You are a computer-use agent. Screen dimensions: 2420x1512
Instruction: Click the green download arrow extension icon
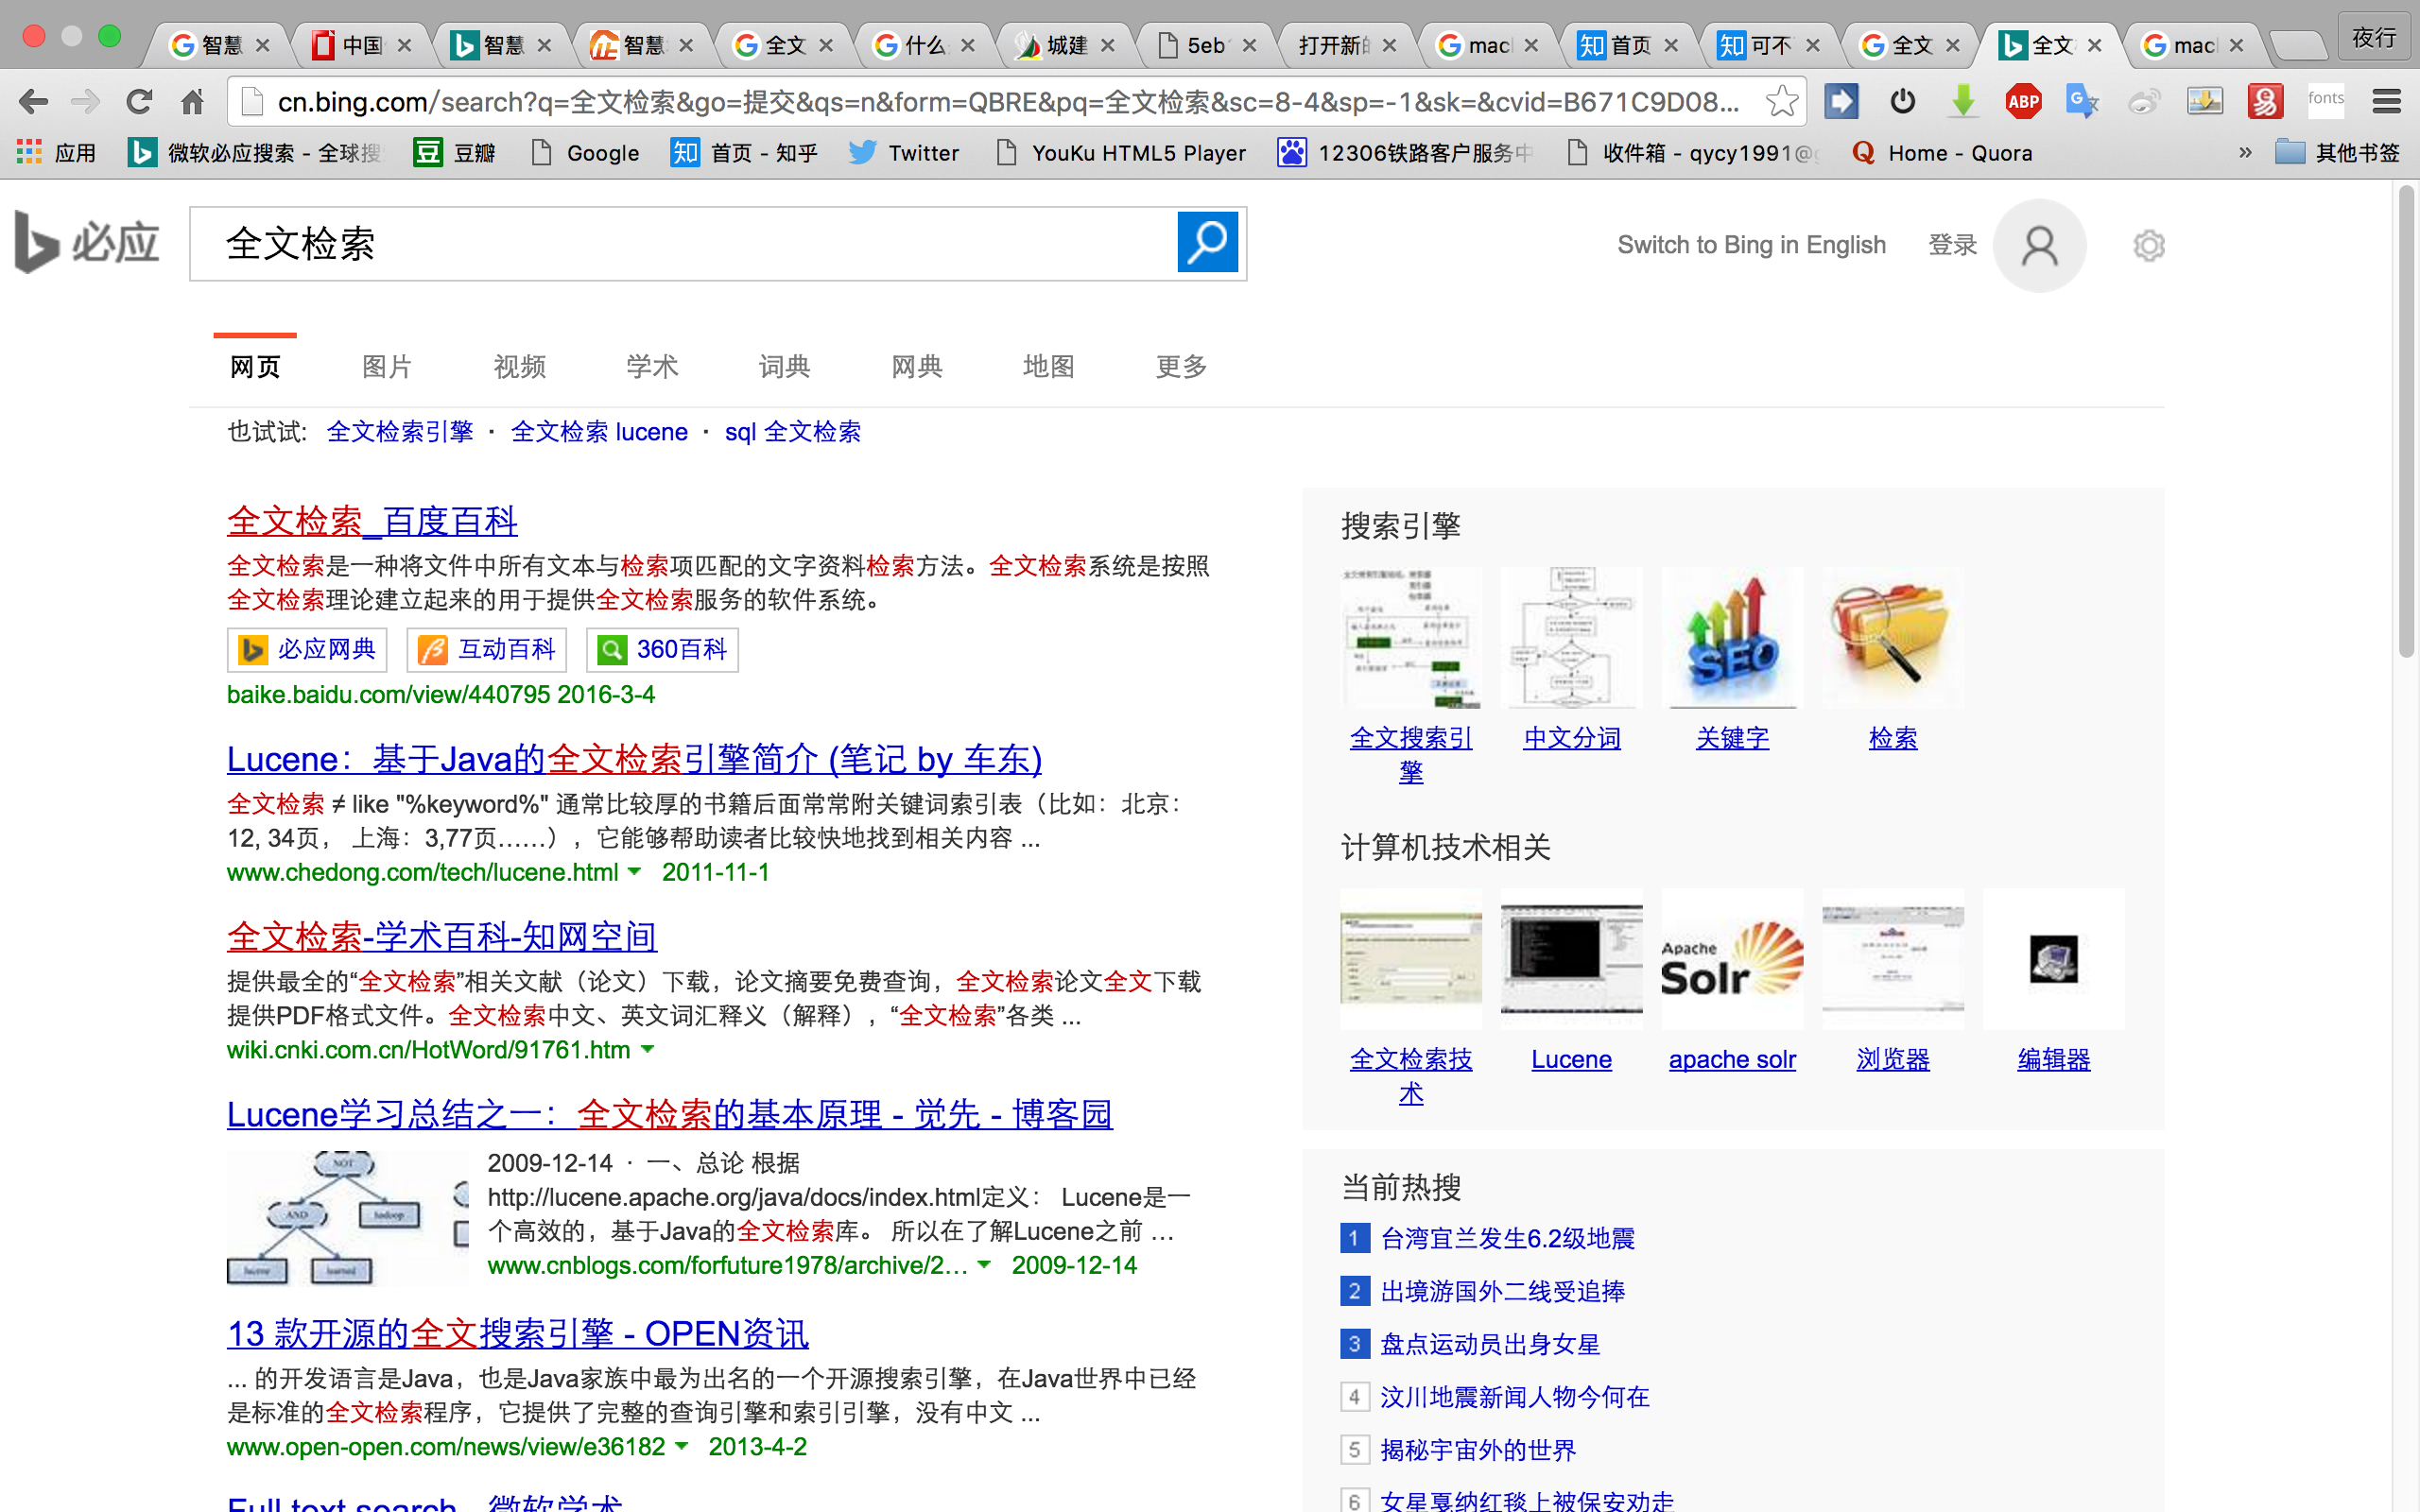[x=1963, y=101]
